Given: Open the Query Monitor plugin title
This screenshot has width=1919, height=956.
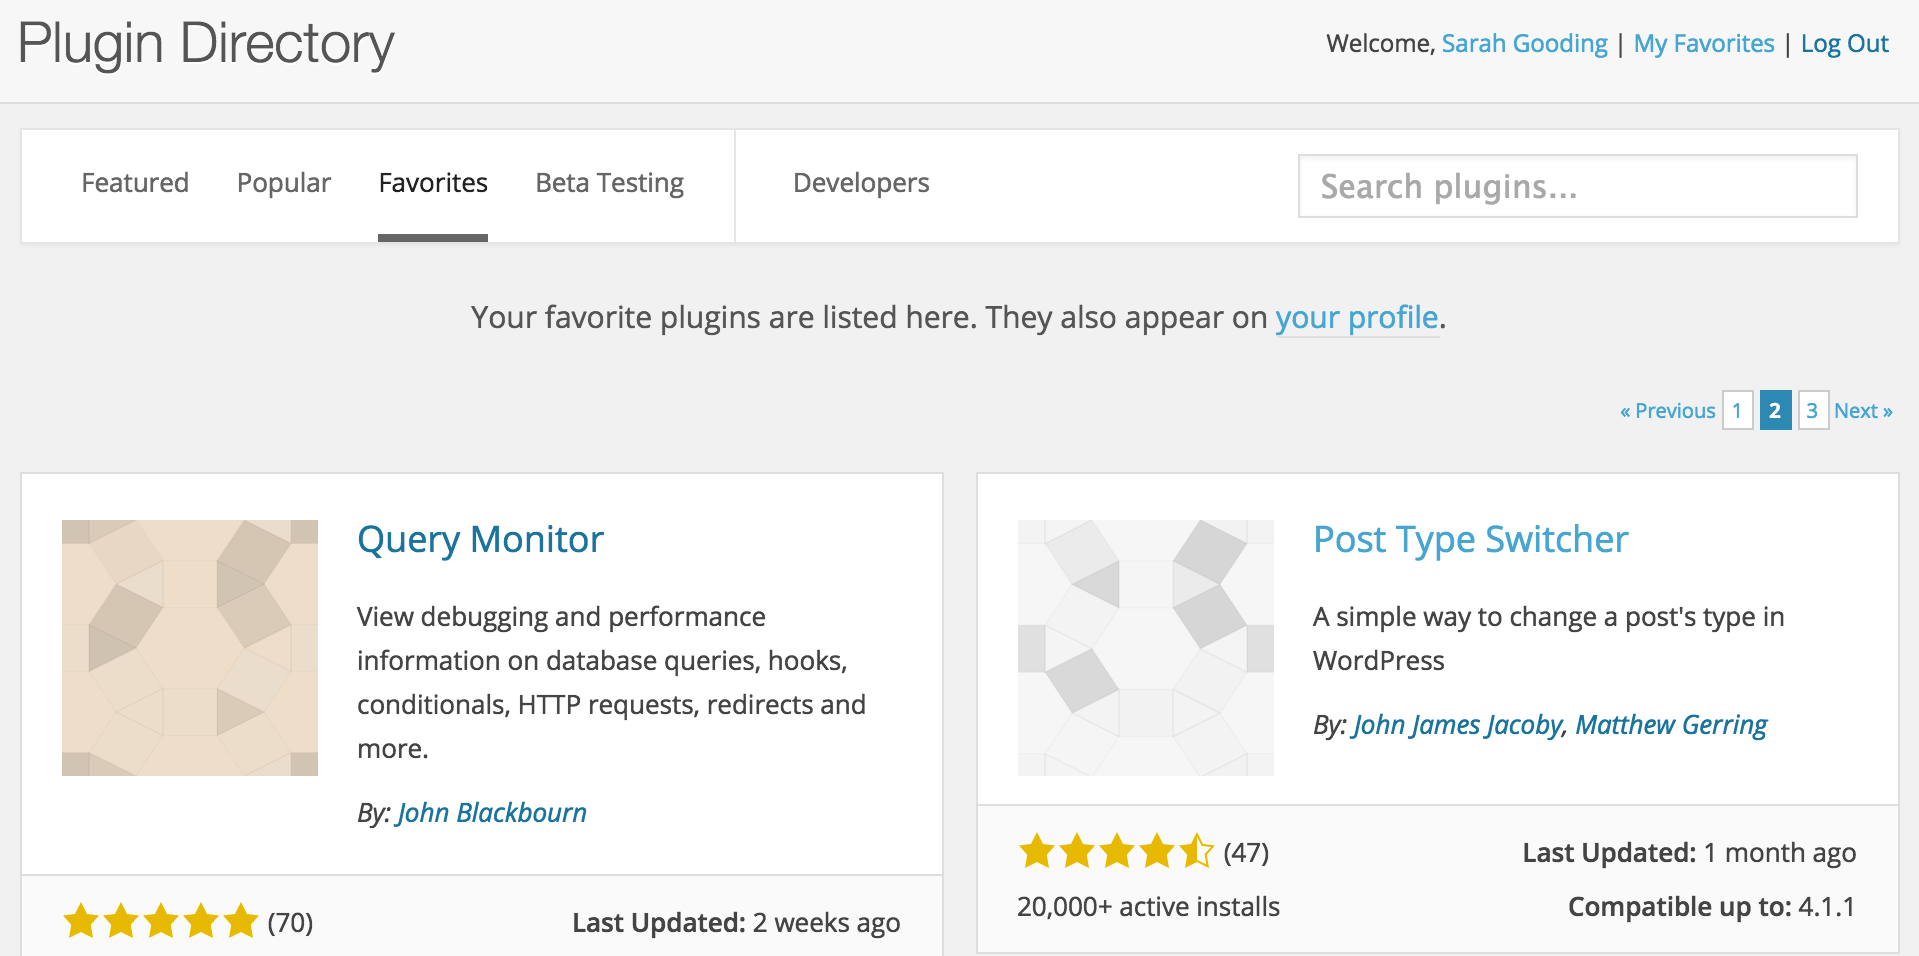Looking at the screenshot, I should [x=480, y=540].
